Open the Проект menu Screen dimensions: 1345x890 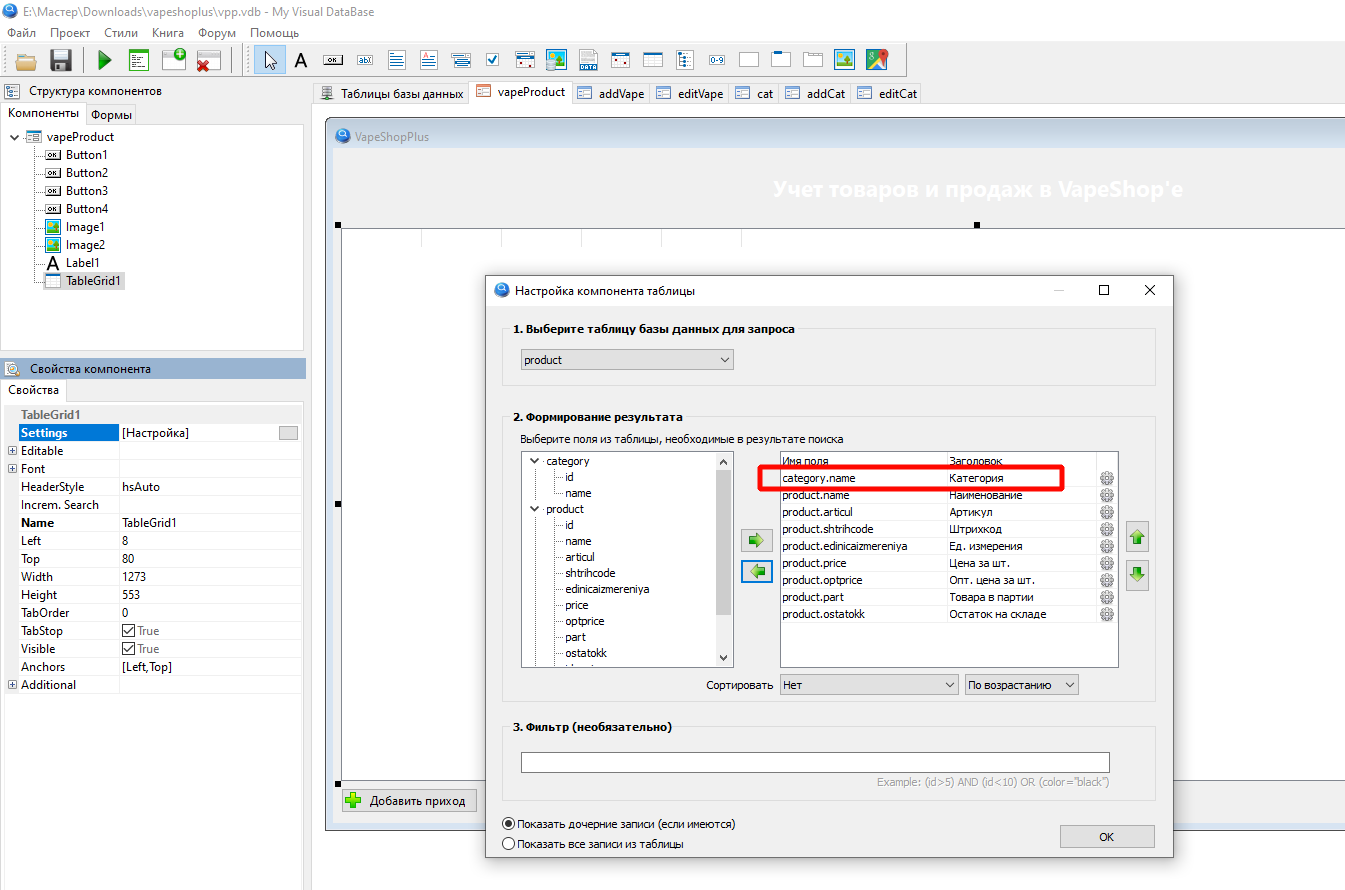coord(70,33)
